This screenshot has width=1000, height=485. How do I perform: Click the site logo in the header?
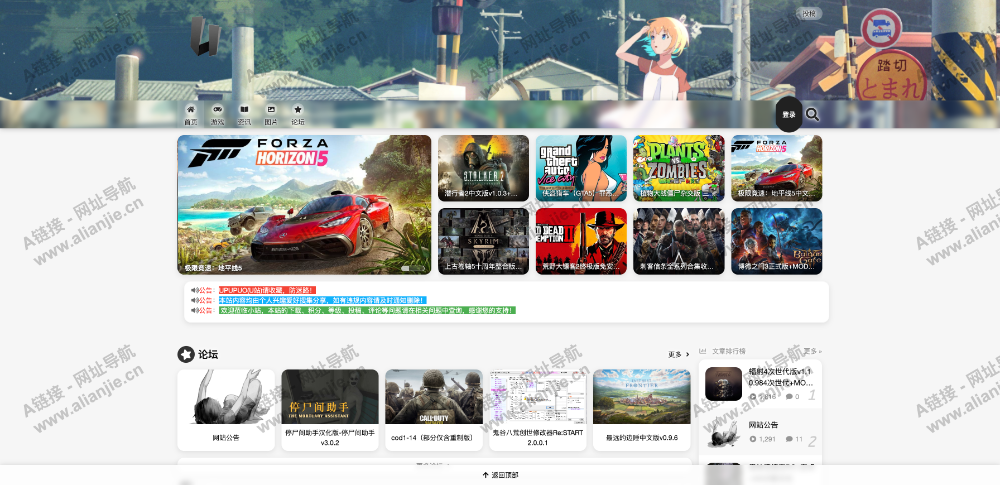[204, 36]
